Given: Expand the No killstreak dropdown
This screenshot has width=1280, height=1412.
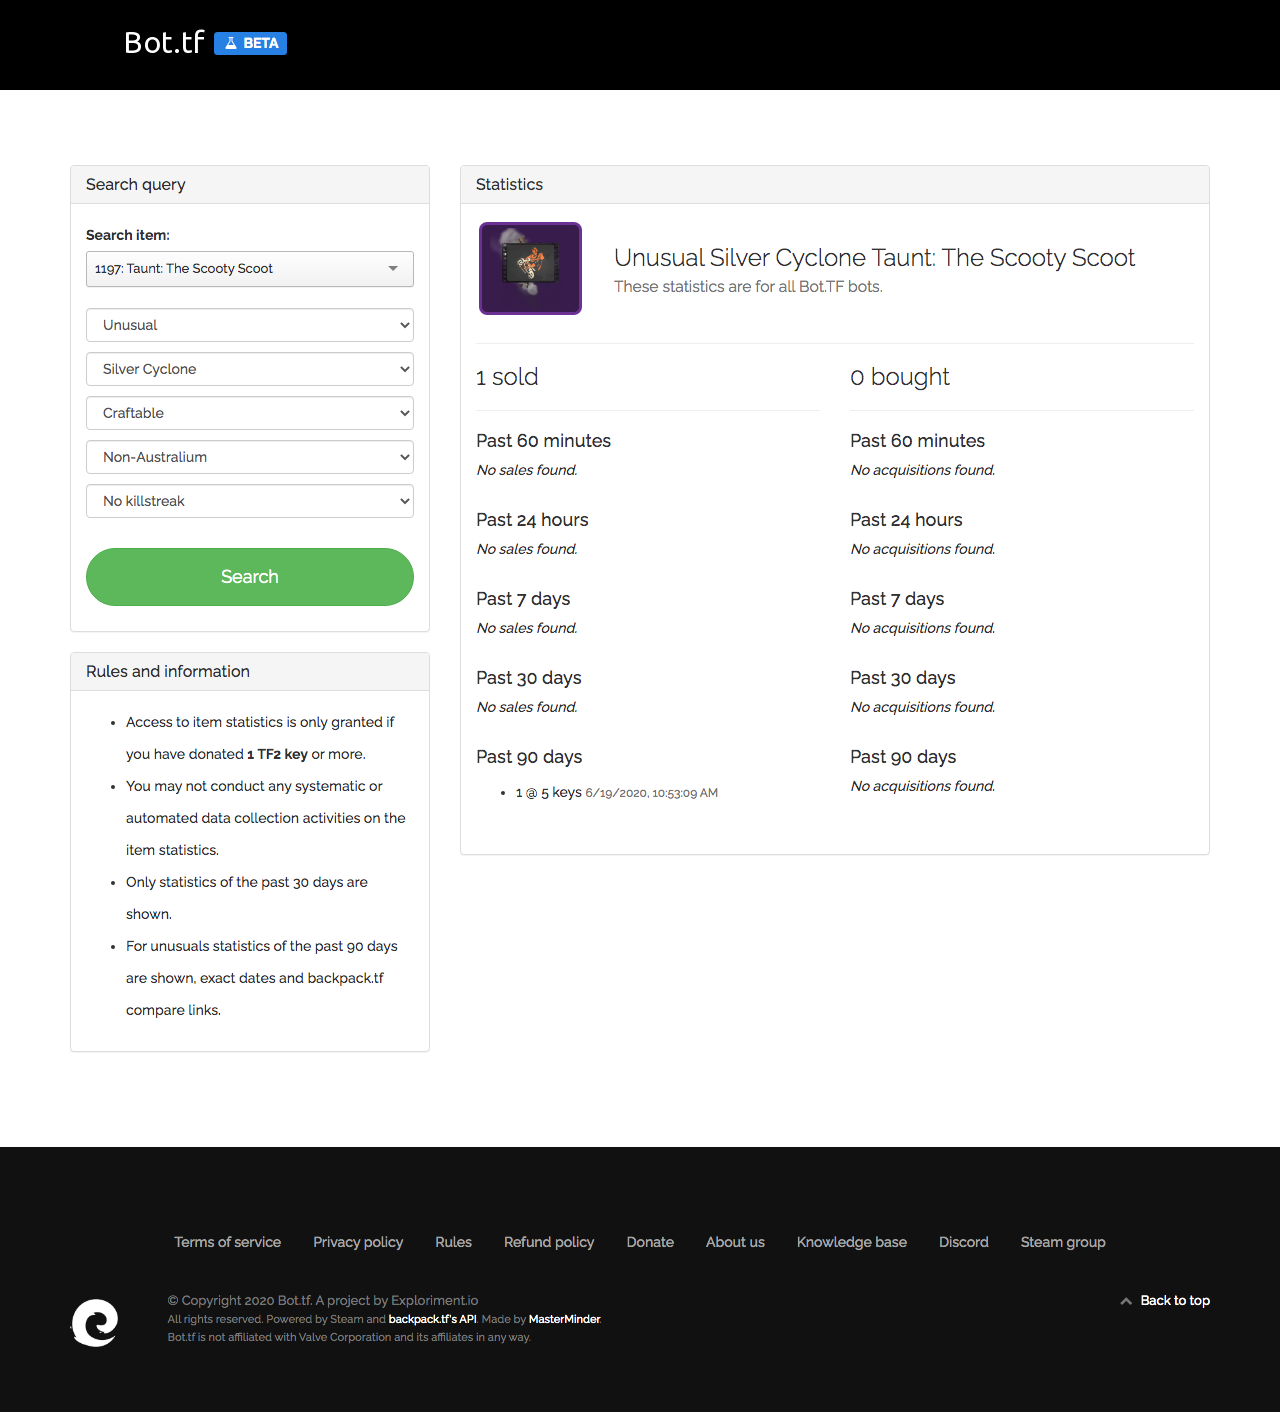Looking at the screenshot, I should tap(250, 501).
